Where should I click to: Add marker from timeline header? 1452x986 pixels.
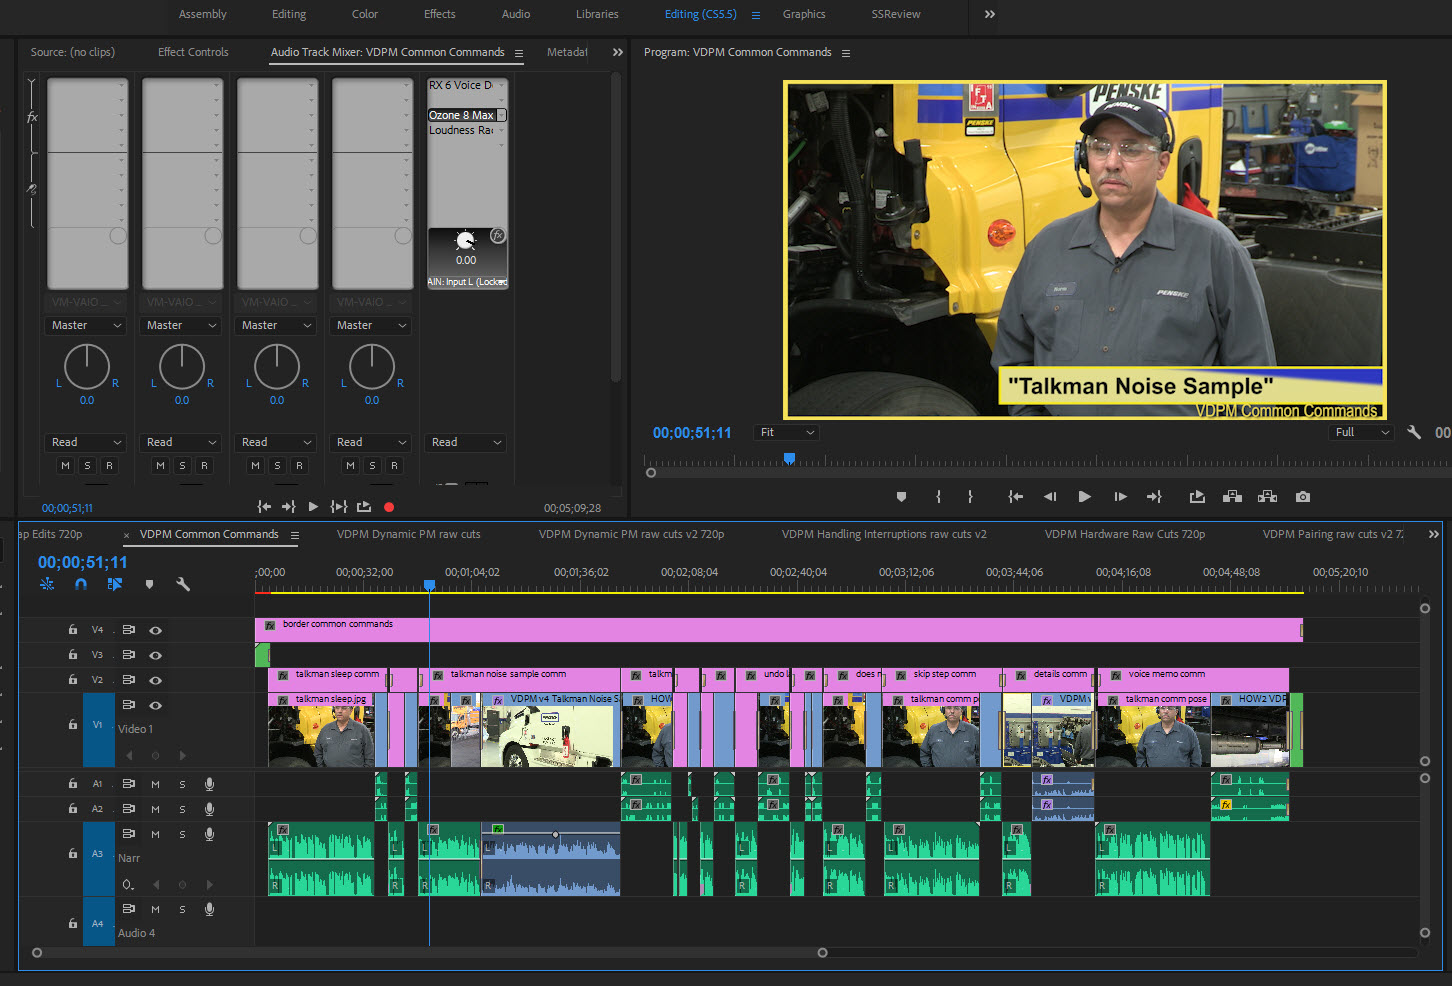point(149,584)
